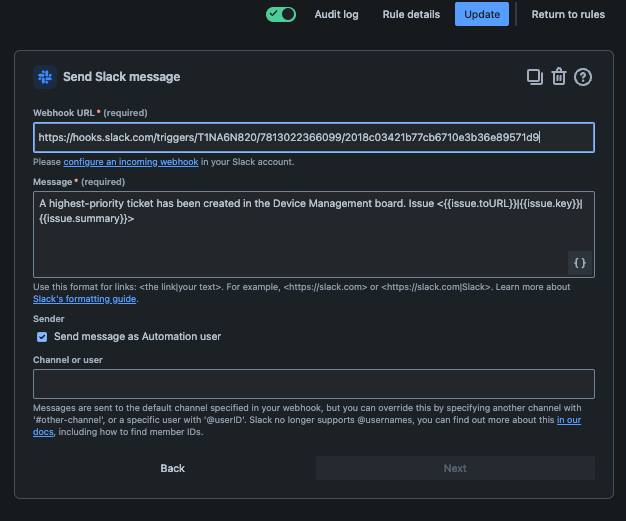Open Slack's formatting guide link
Screen dimensions: 626x521
click(85, 299)
